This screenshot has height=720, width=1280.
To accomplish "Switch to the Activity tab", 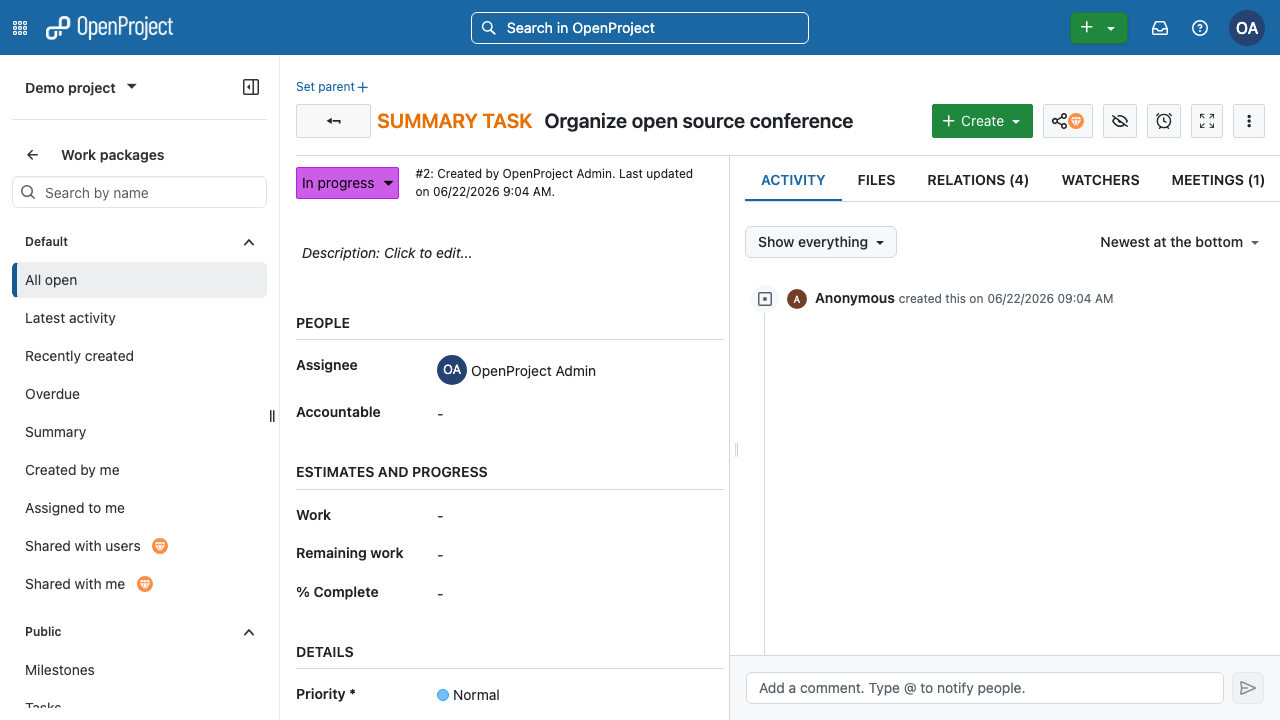I will click(x=793, y=180).
